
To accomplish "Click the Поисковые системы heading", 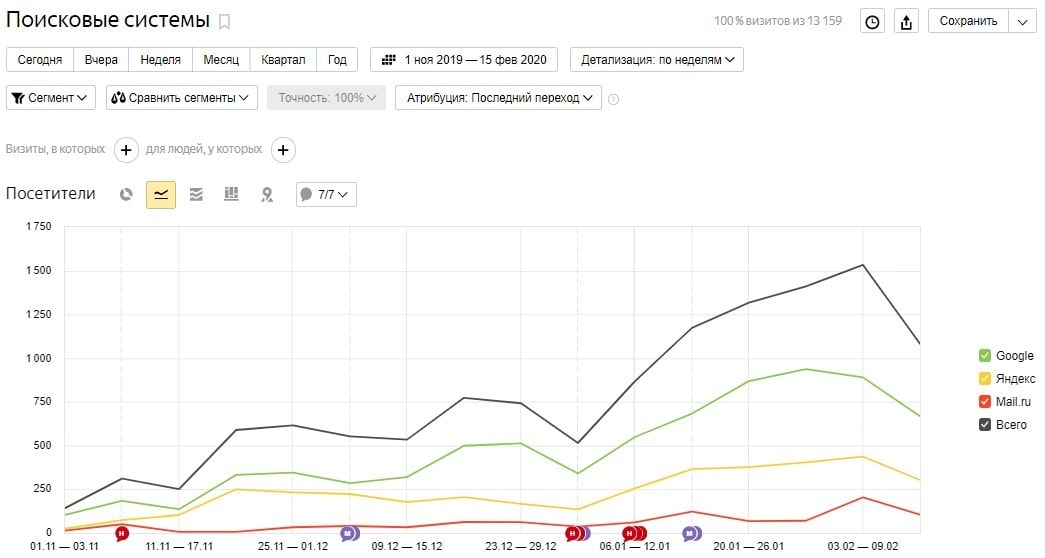I will click(x=108, y=20).
